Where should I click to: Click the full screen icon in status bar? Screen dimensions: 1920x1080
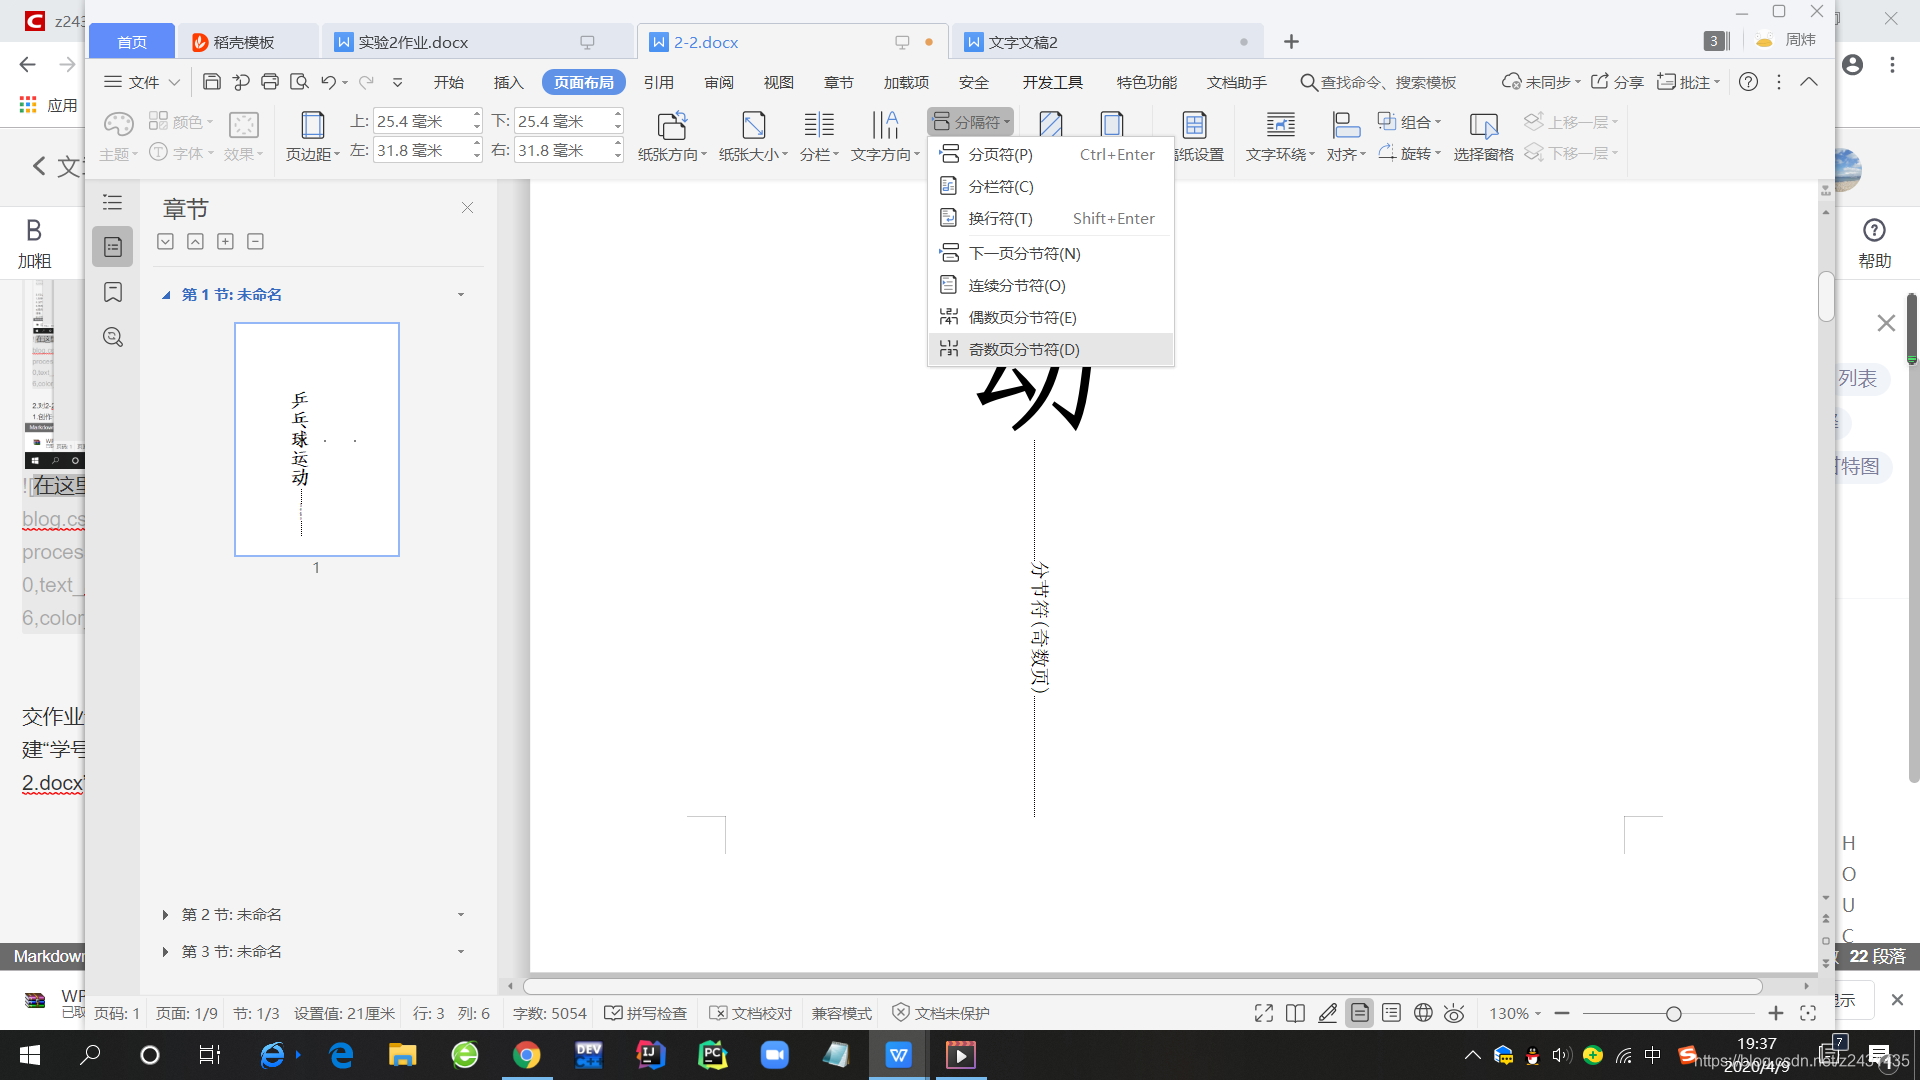coord(1264,1013)
